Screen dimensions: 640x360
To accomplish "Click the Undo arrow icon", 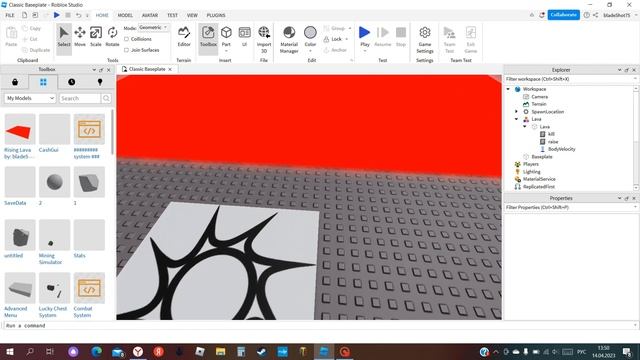I will [78, 15].
